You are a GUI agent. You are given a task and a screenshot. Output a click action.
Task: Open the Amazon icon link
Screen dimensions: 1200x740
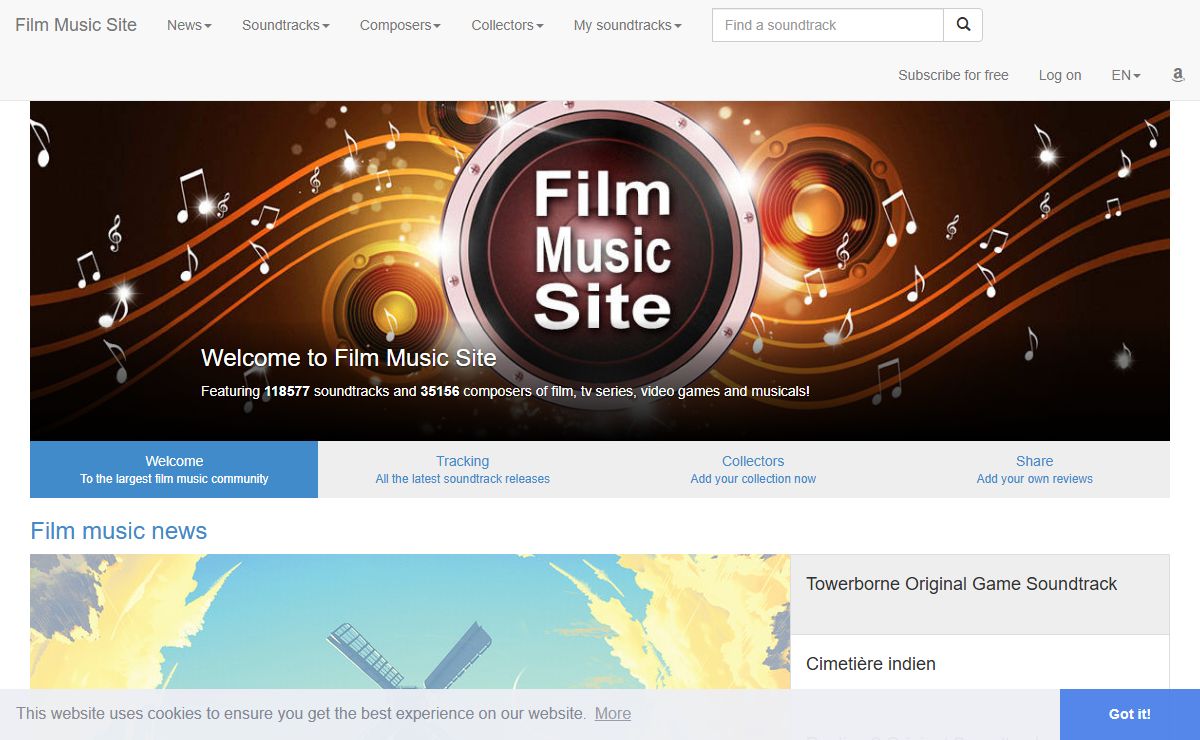coord(1178,75)
